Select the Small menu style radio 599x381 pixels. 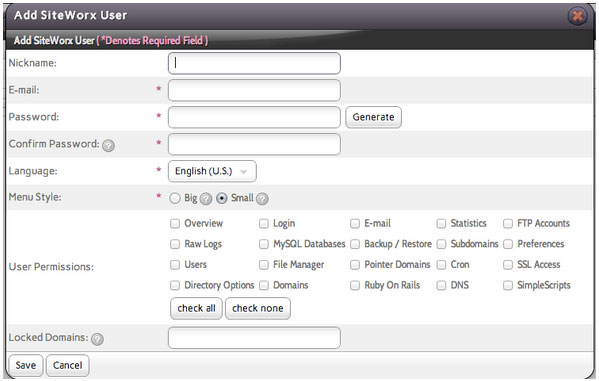click(222, 198)
